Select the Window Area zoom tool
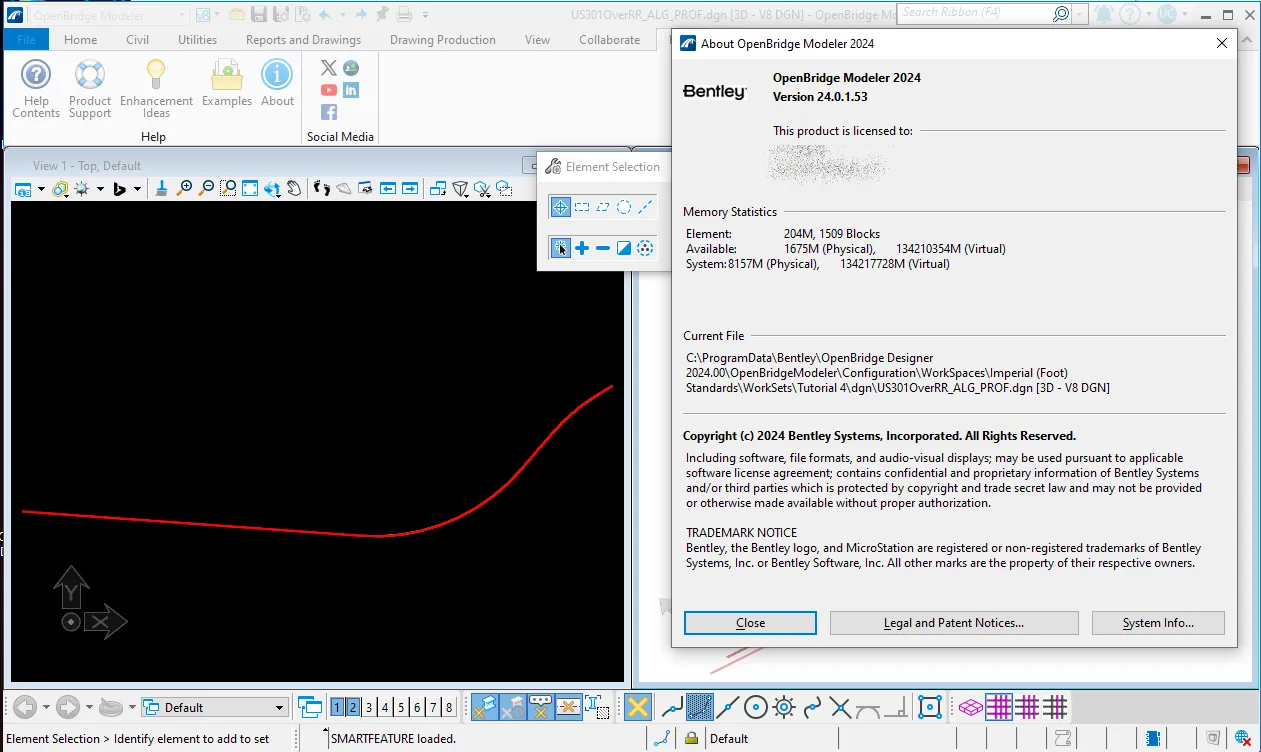 [229, 188]
